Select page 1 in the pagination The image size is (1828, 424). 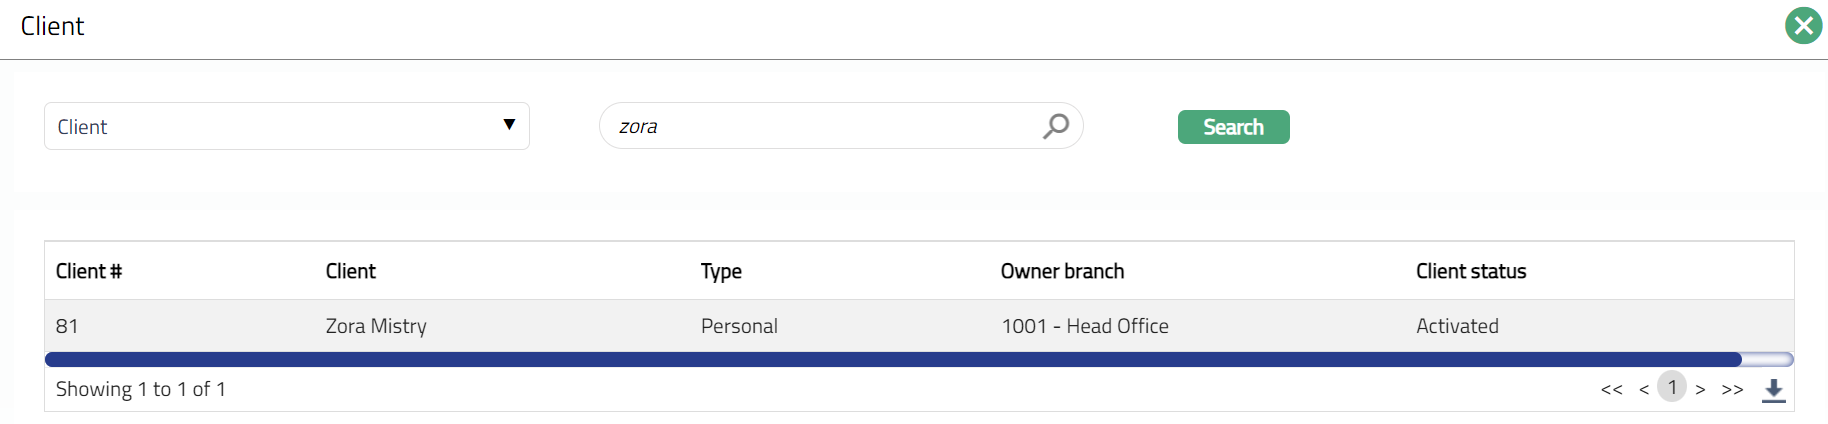pos(1672,387)
